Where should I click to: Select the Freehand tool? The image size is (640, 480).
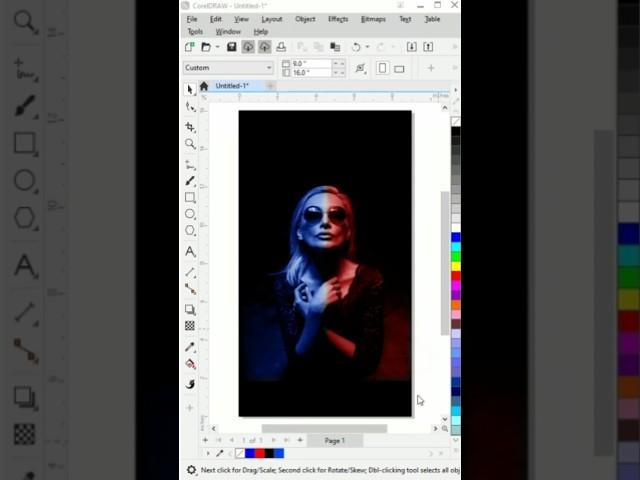point(190,165)
